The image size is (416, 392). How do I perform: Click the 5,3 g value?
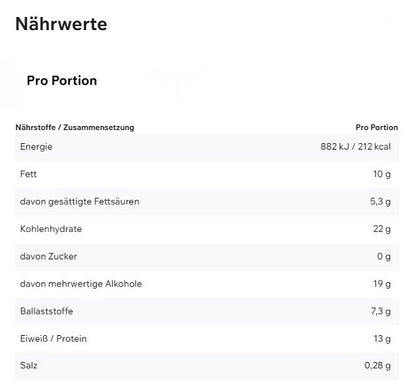click(380, 202)
